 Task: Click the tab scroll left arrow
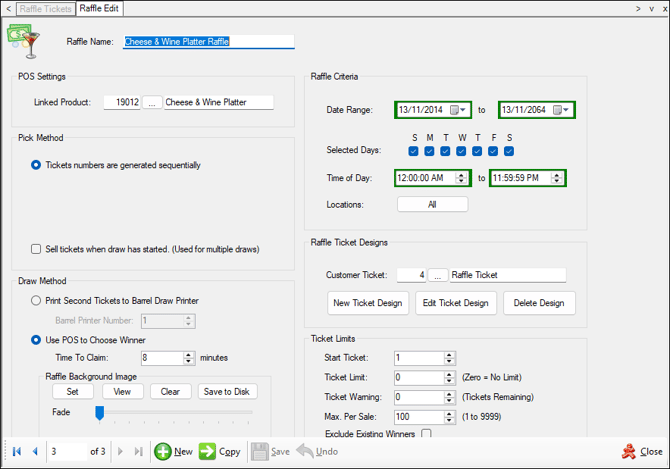(8, 8)
